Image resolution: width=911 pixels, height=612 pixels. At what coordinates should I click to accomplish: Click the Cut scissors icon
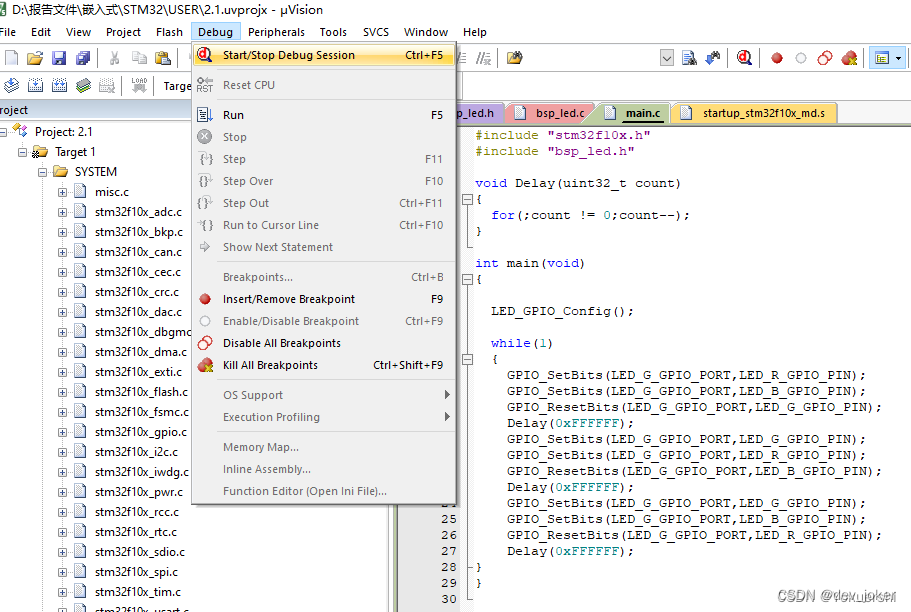pos(114,58)
